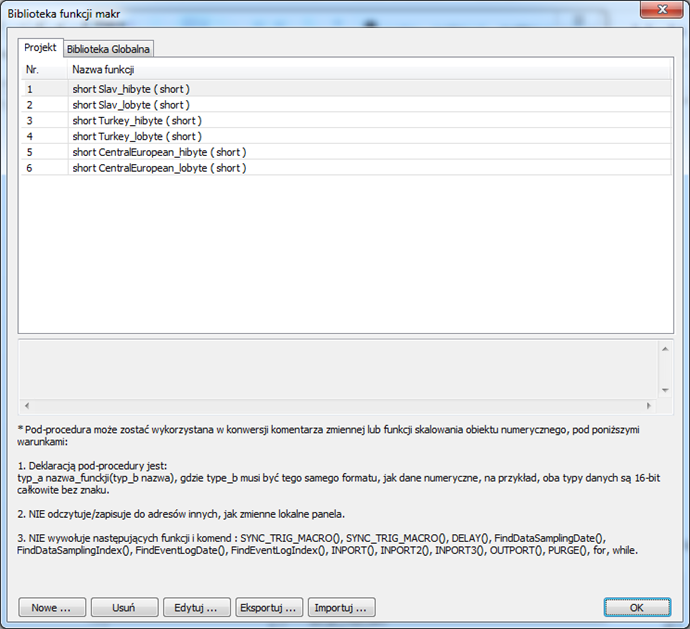Click the left arrow of the horizontal scrollbar
This screenshot has height=629, width=690.
[x=27, y=405]
